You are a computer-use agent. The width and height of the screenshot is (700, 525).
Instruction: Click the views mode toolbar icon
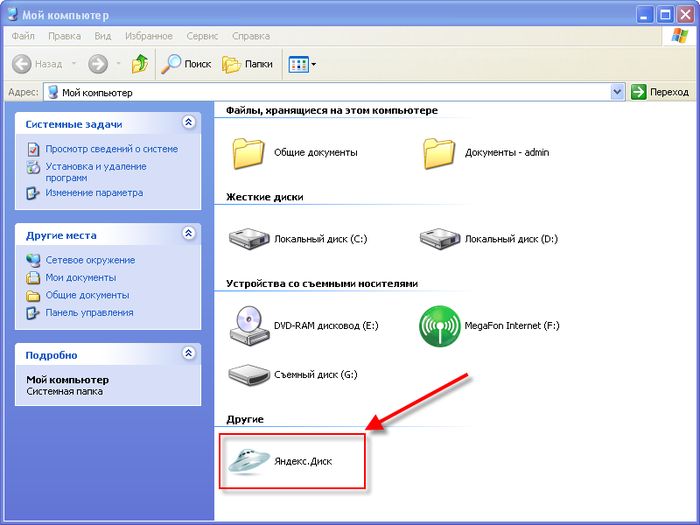coord(298,65)
